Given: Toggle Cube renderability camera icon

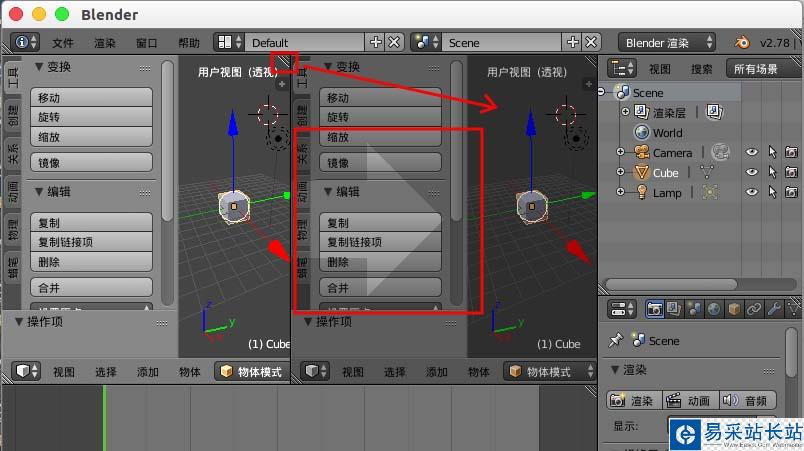Looking at the screenshot, I should 791,172.
